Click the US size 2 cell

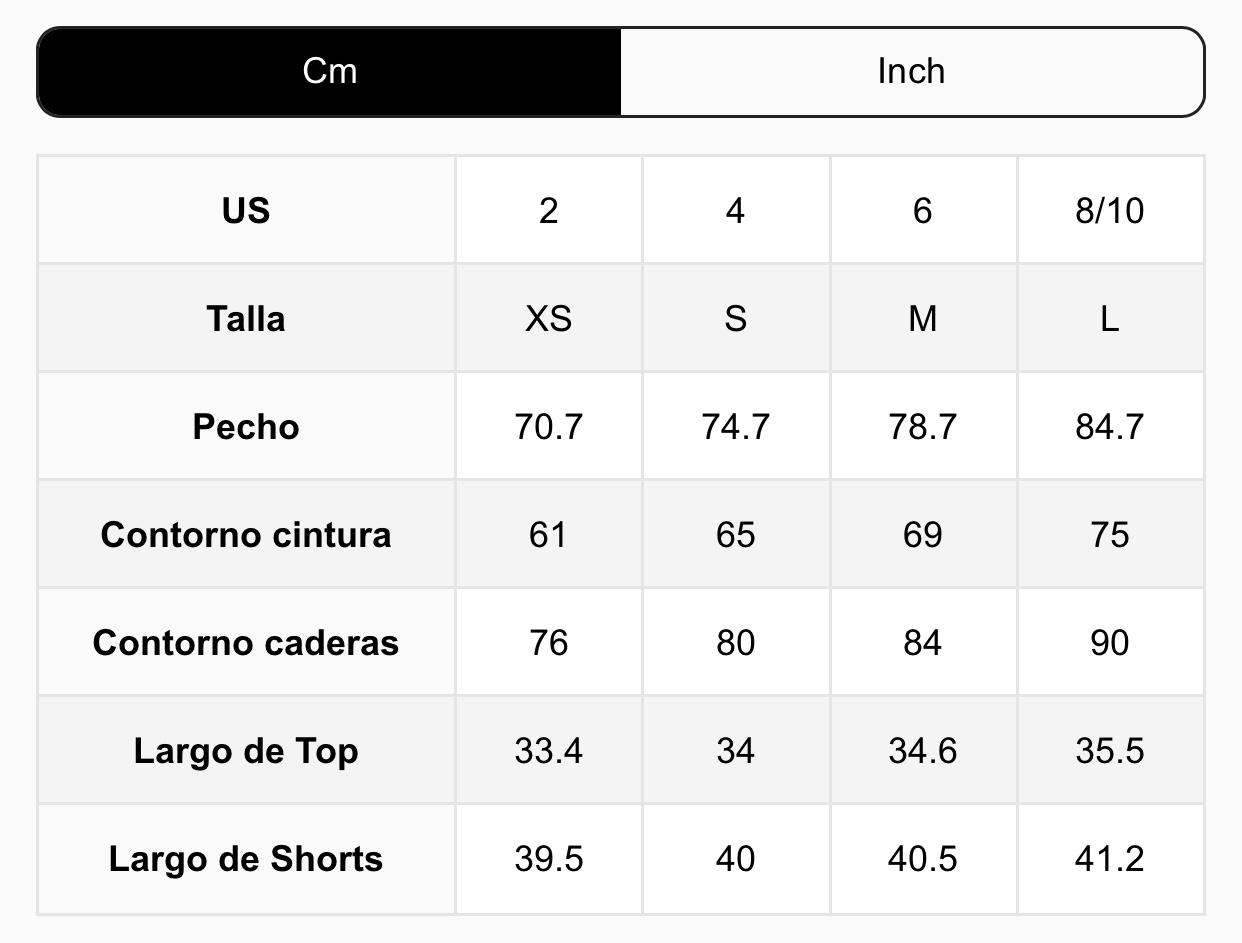548,211
